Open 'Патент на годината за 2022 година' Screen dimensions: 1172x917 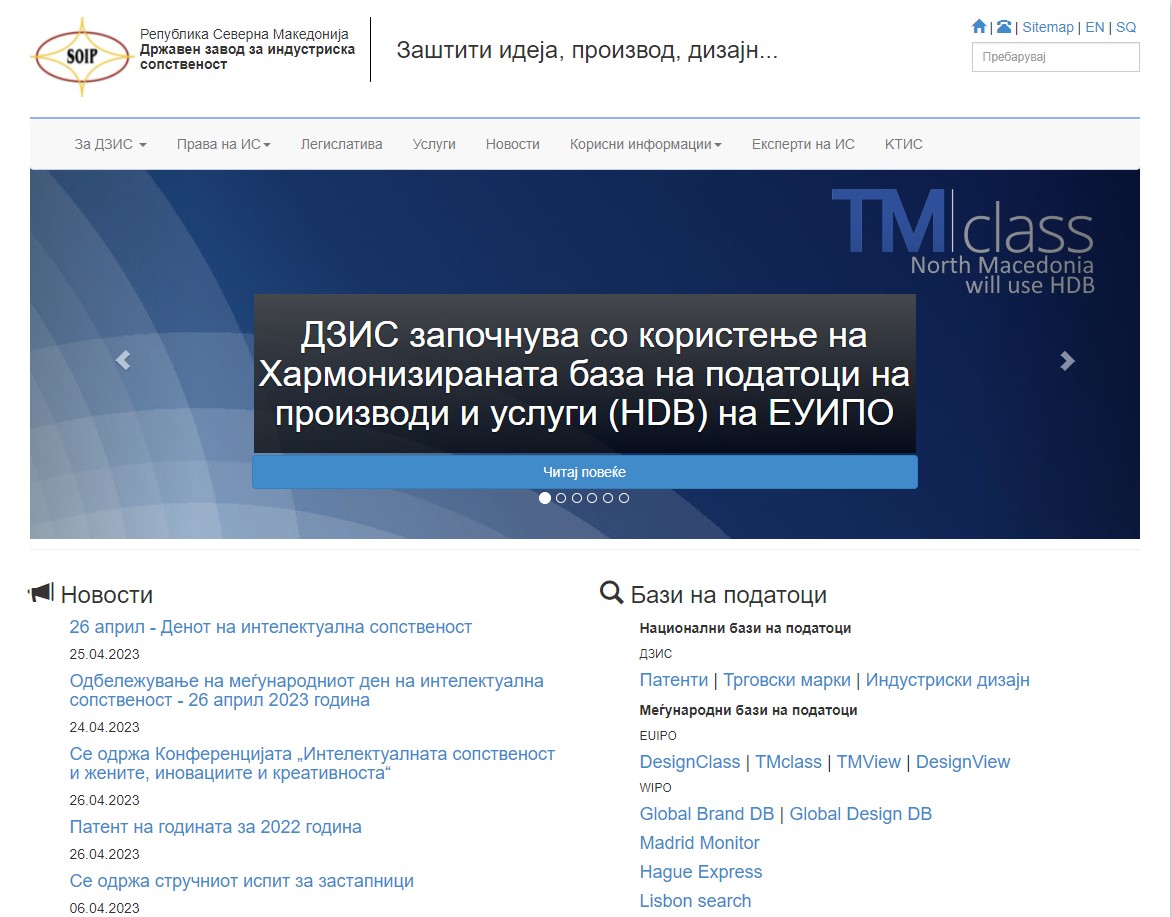click(x=215, y=827)
